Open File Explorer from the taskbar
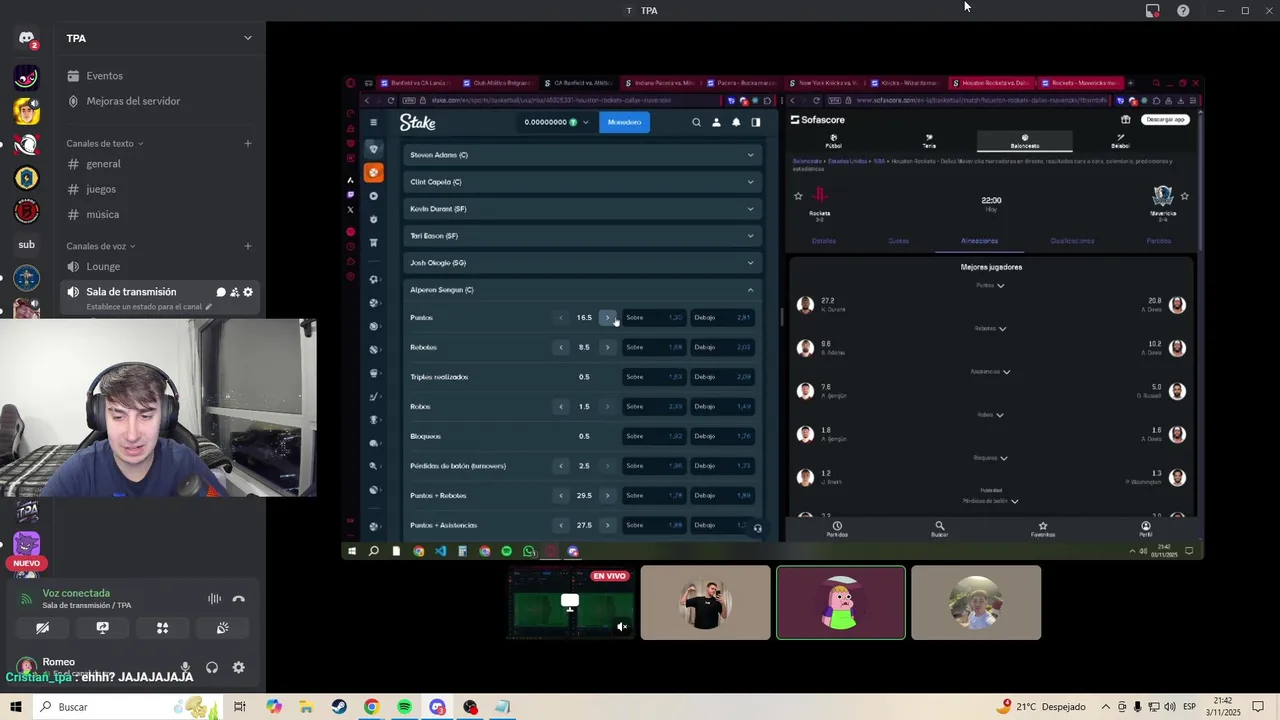The height and width of the screenshot is (720, 1280). [306, 707]
